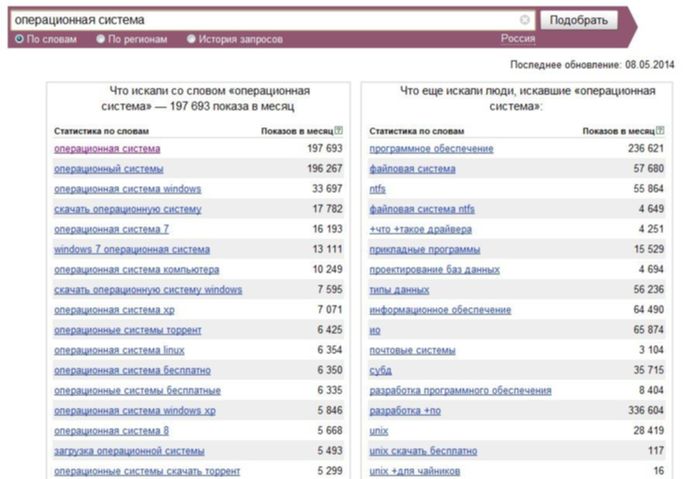Open the 'Россия' region selector
Image resolution: width=688 pixels, height=479 pixels.
pyautogui.click(x=518, y=39)
